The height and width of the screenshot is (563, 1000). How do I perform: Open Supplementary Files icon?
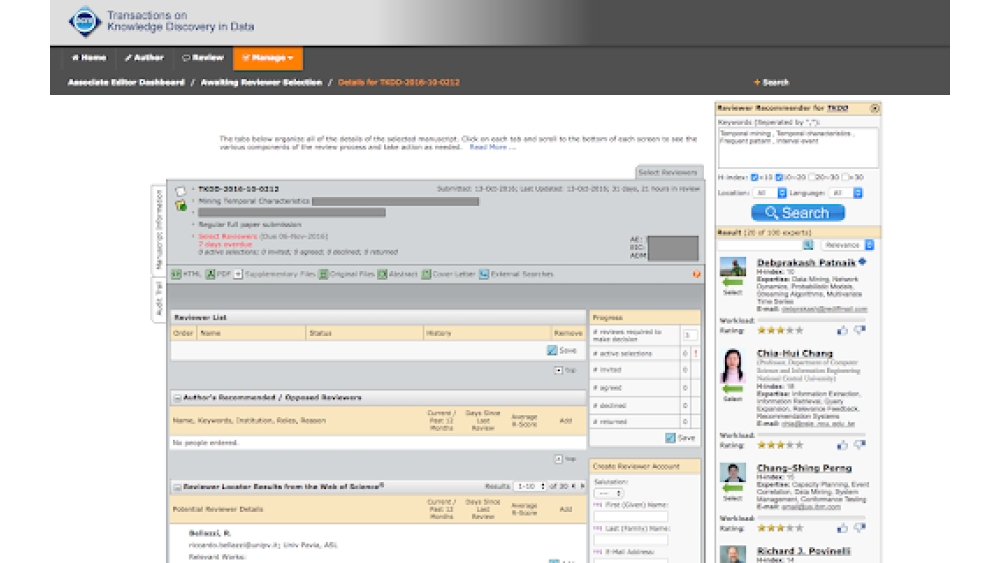pos(238,274)
